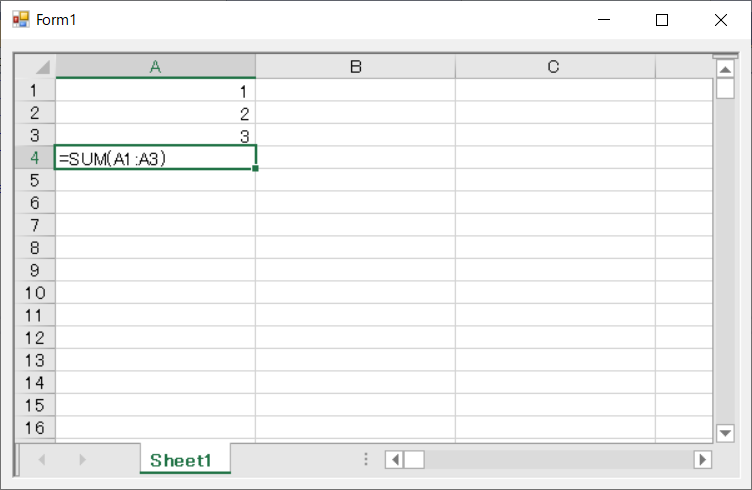Image resolution: width=752 pixels, height=490 pixels.
Task: Select column C header
Action: [x=553, y=67]
